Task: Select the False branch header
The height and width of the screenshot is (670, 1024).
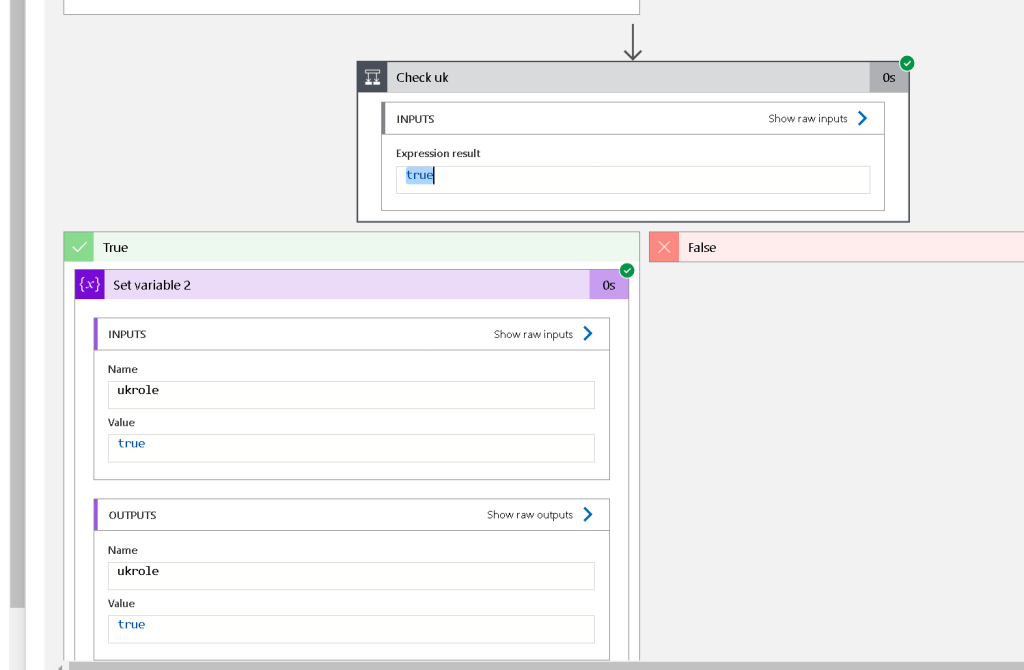Action: (837, 247)
